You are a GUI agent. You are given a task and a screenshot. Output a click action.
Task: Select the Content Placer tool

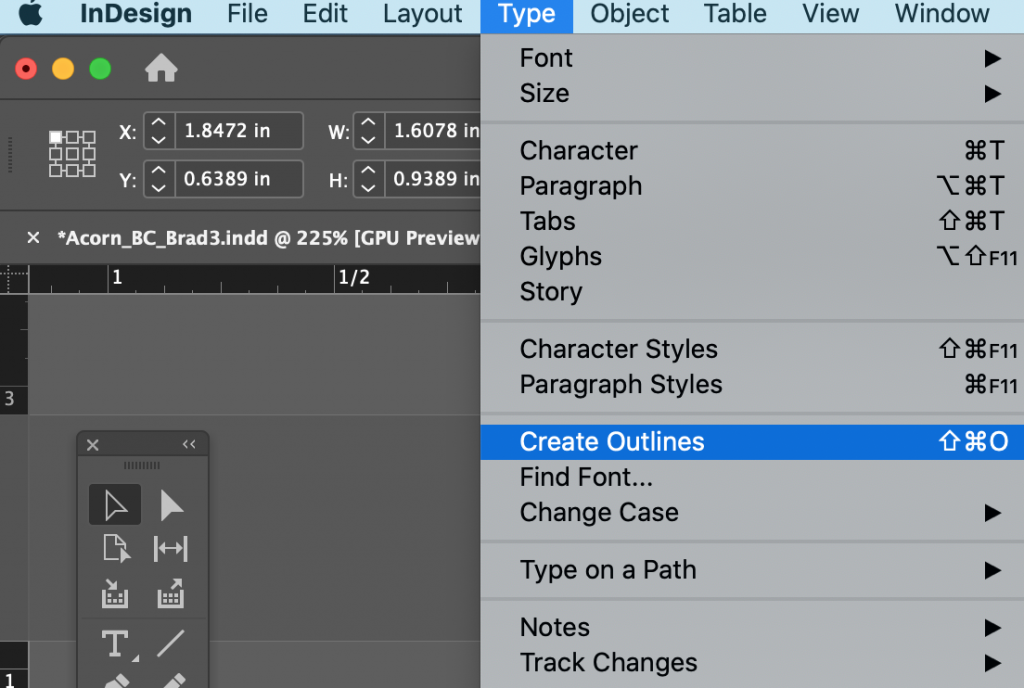(171, 593)
